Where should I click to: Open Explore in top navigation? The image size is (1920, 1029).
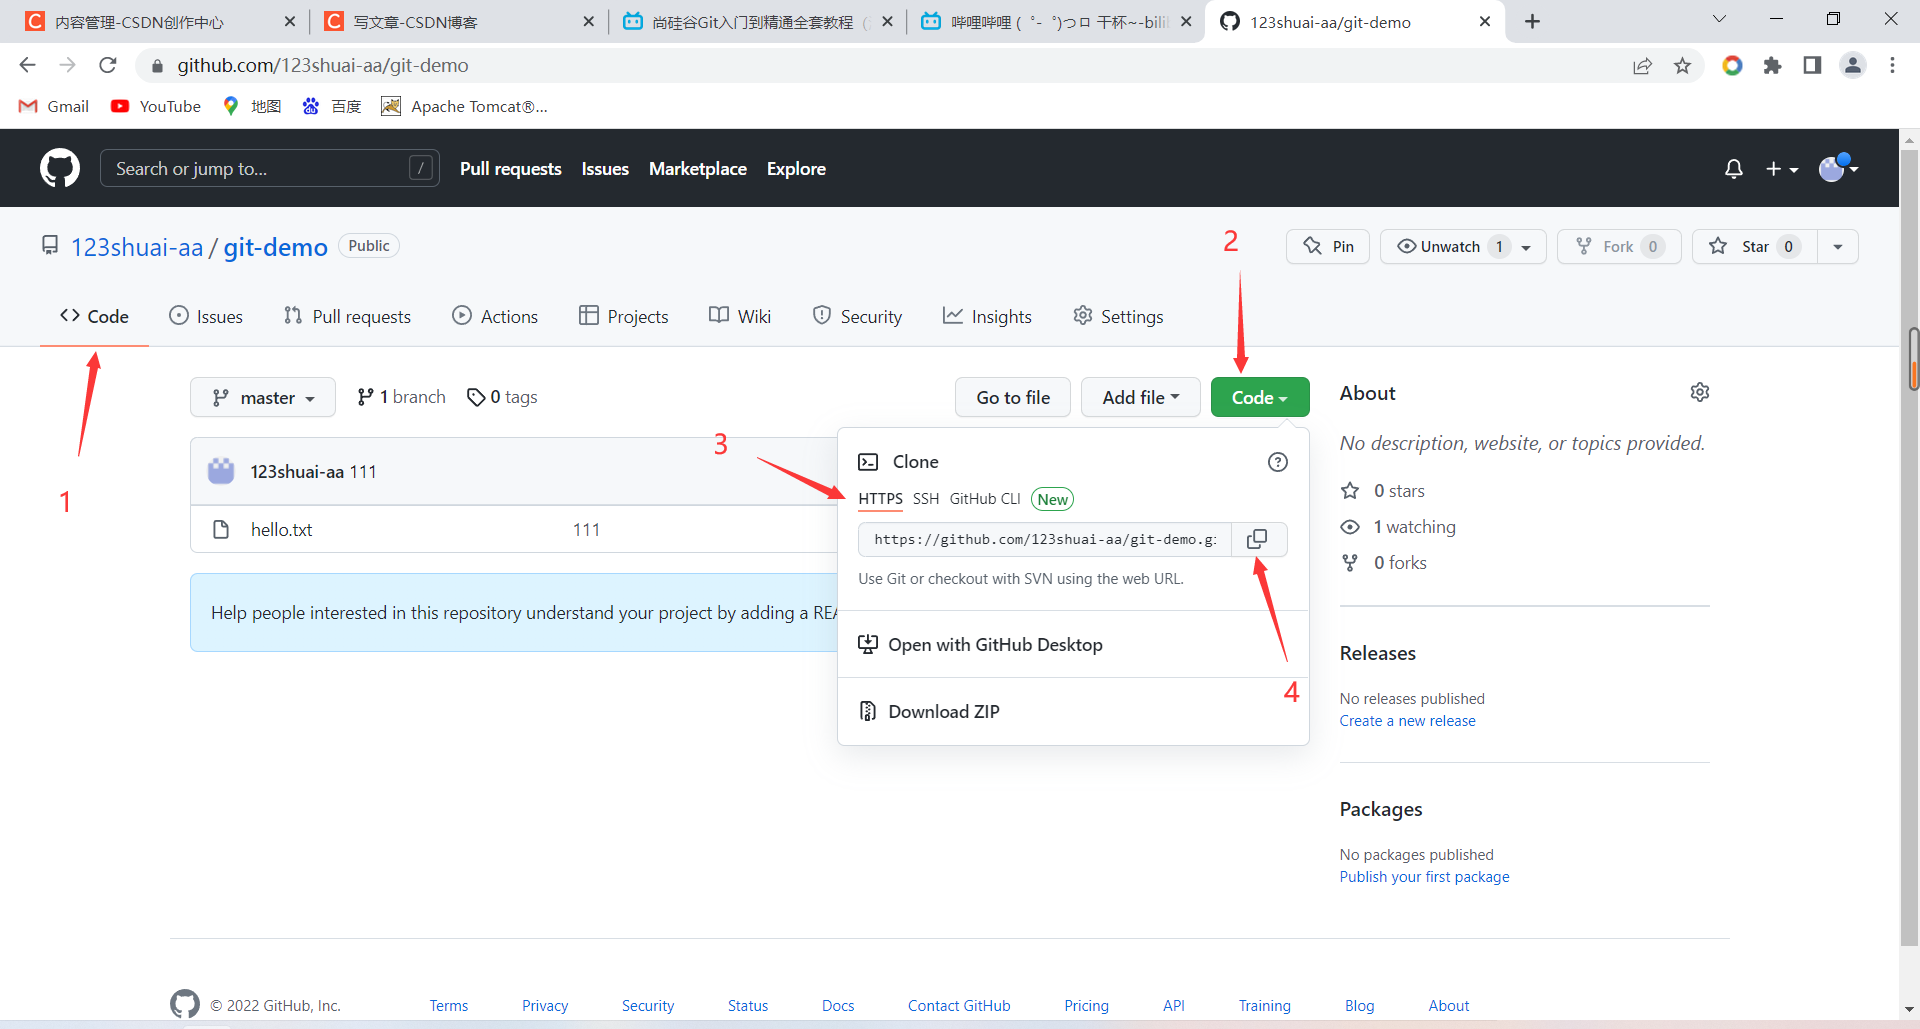[x=796, y=169]
